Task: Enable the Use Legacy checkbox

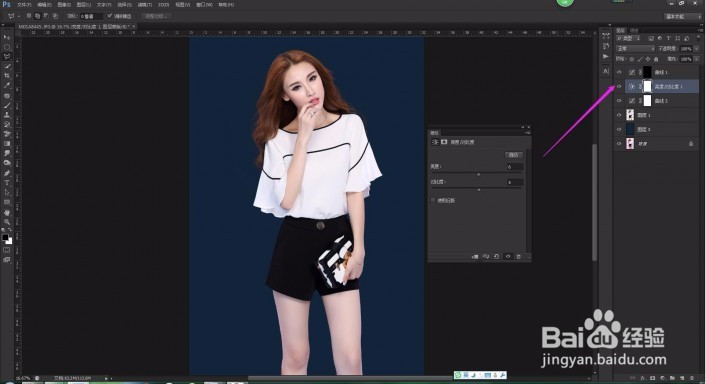Action: 433,200
